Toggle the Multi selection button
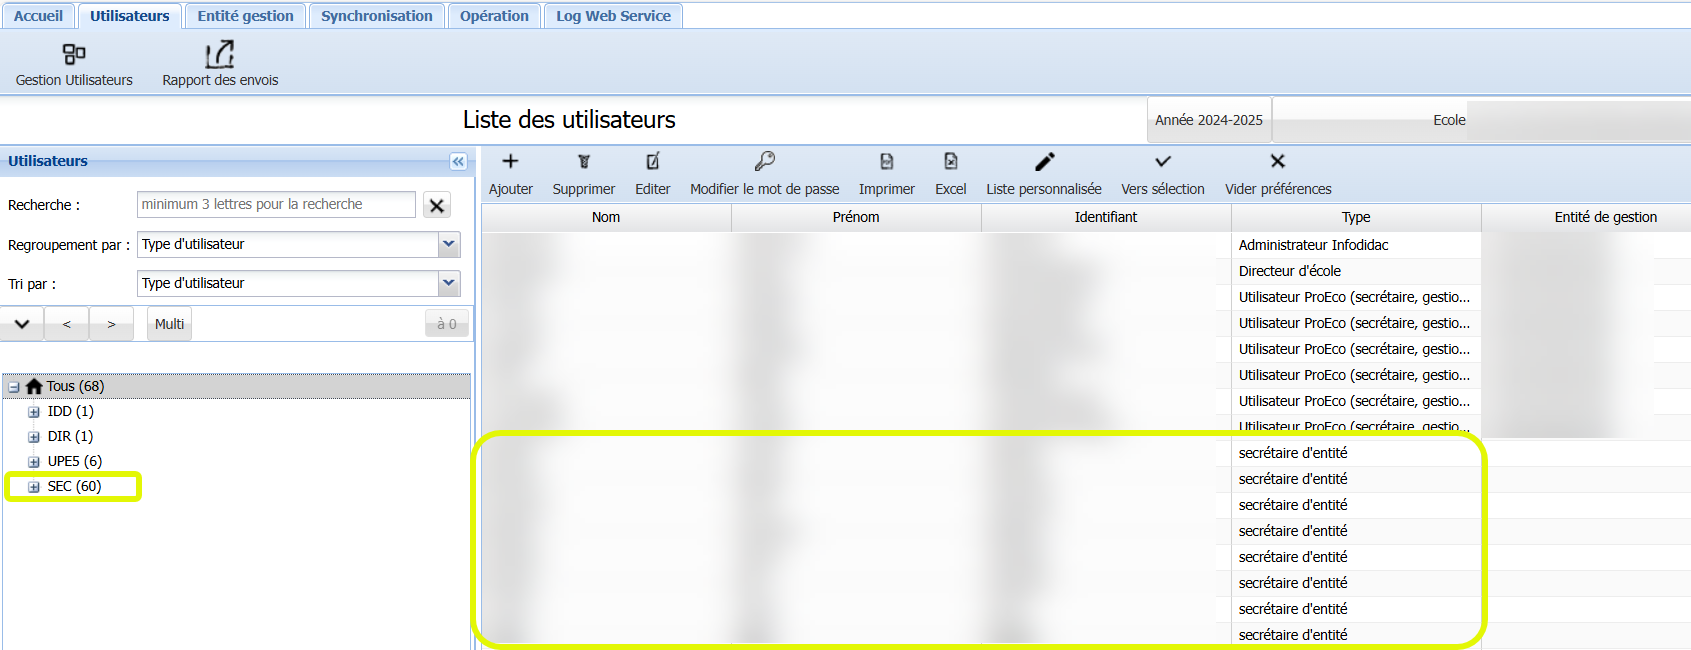Viewport: 1691px width, 650px height. coord(169,324)
